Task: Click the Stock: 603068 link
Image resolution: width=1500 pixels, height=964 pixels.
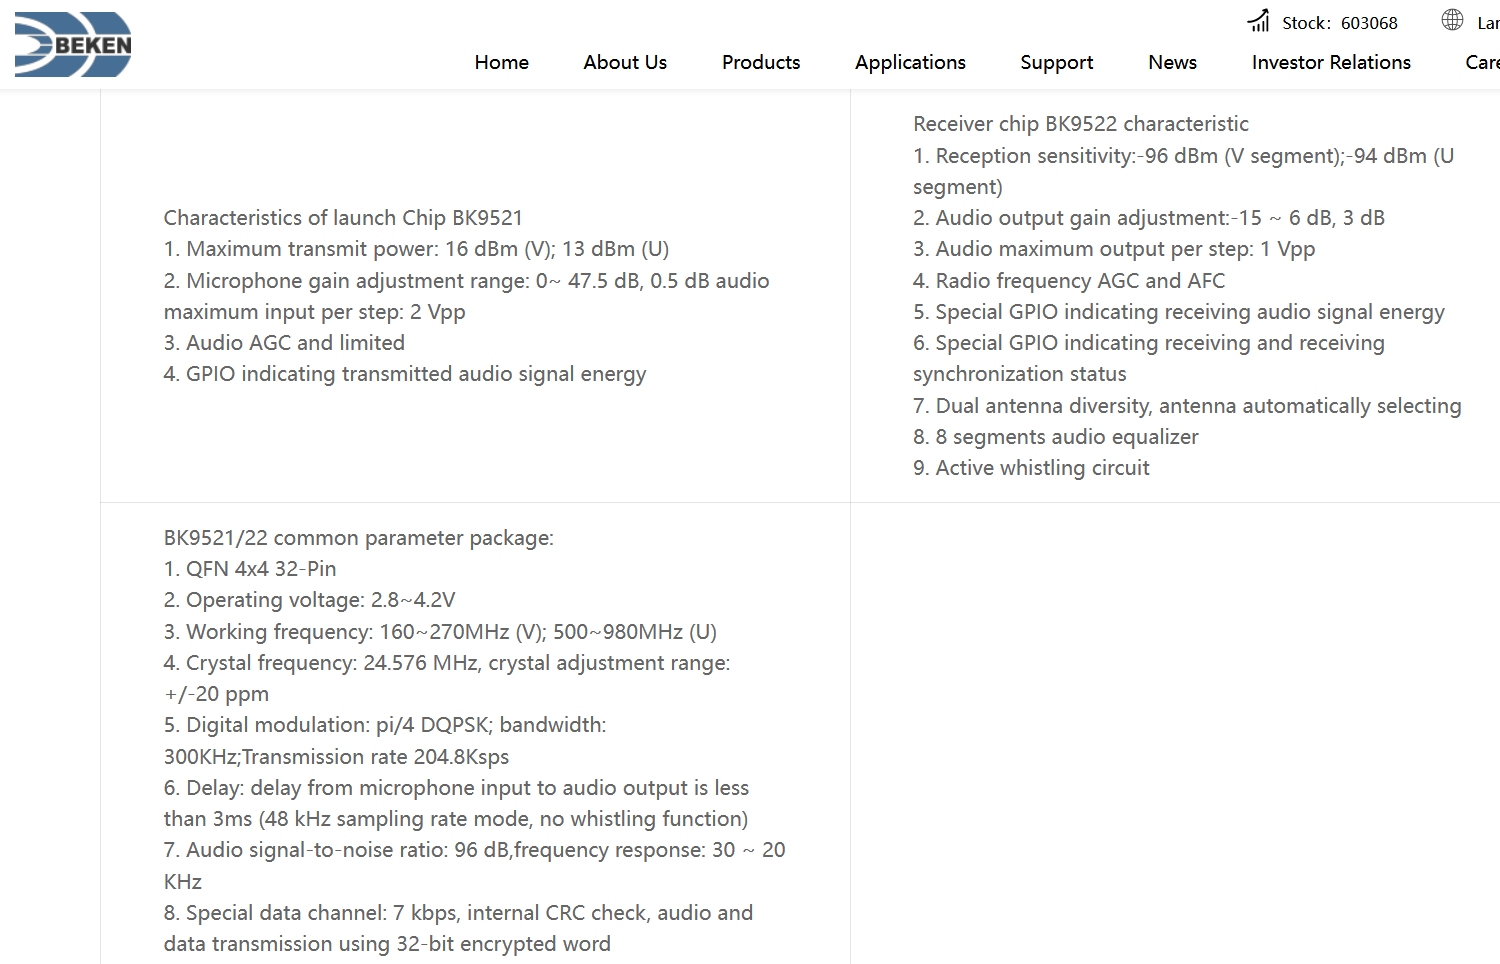Action: 1339,23
